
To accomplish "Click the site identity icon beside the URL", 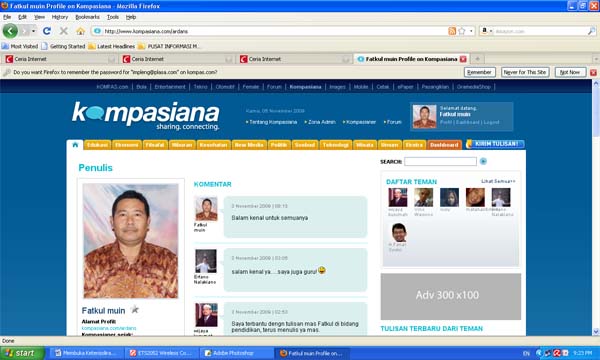I will [97, 31].
